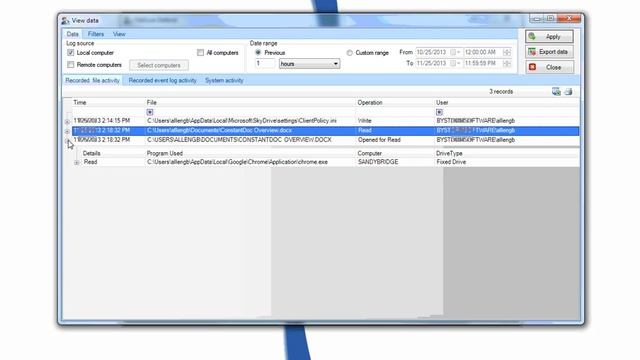Click the print icon beside 3 records
Screen dimensions: 640x360
[568, 91]
